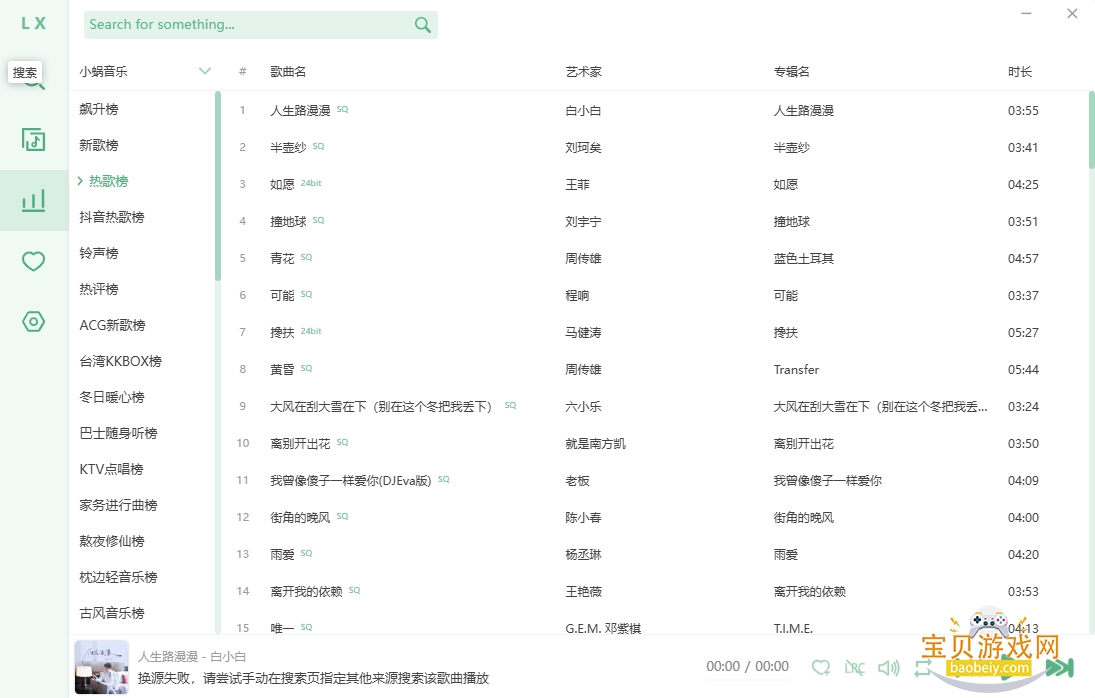
Task: Open favorites via the heart sidebar icon
Action: click(x=34, y=261)
